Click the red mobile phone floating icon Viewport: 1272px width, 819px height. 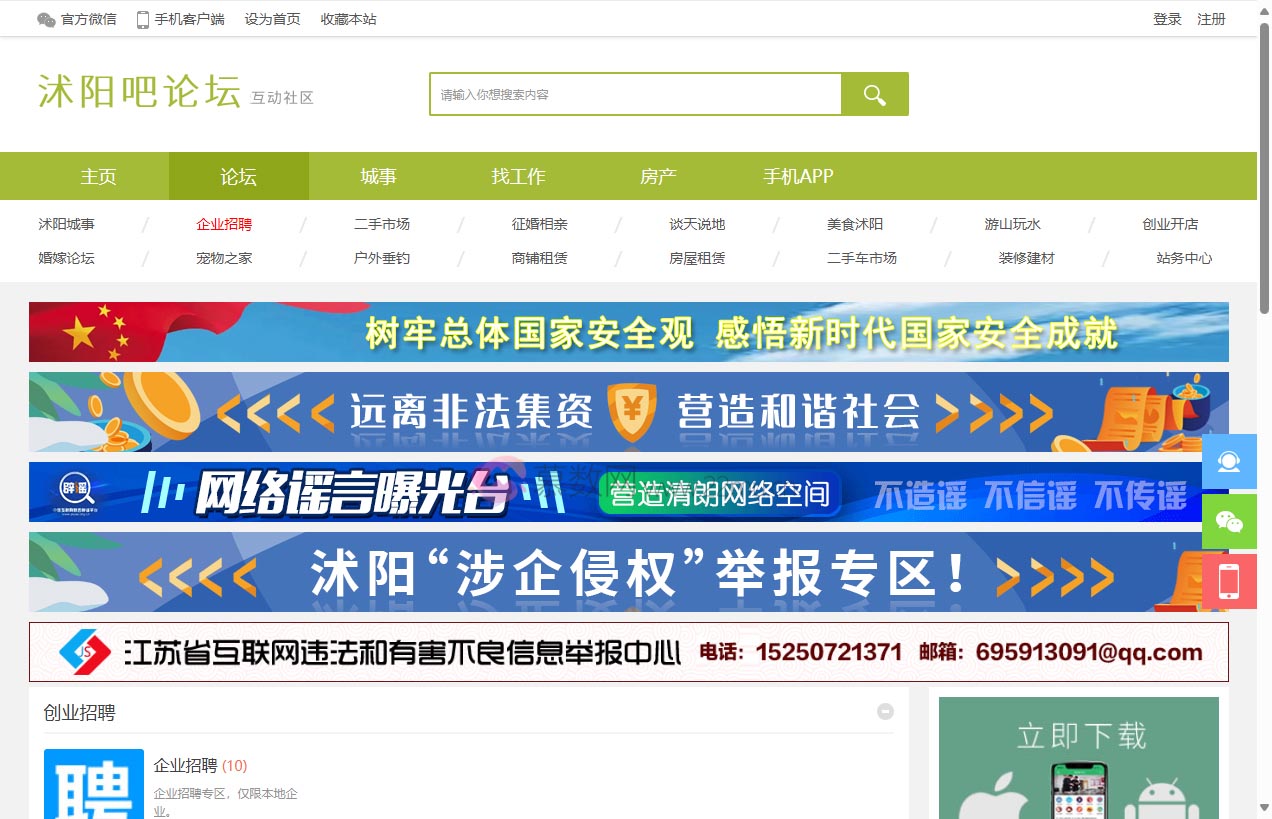[x=1228, y=581]
